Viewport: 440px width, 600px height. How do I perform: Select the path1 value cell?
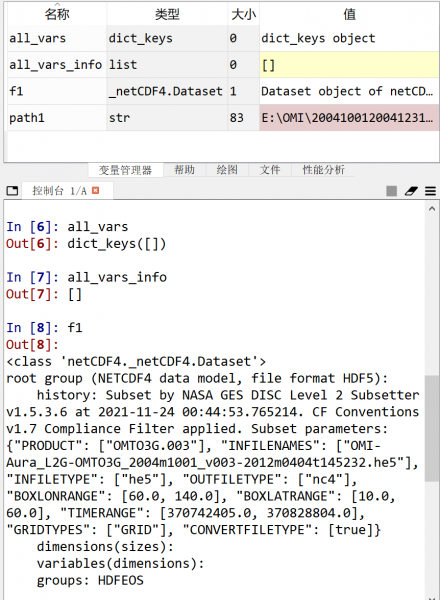pyautogui.click(x=349, y=117)
